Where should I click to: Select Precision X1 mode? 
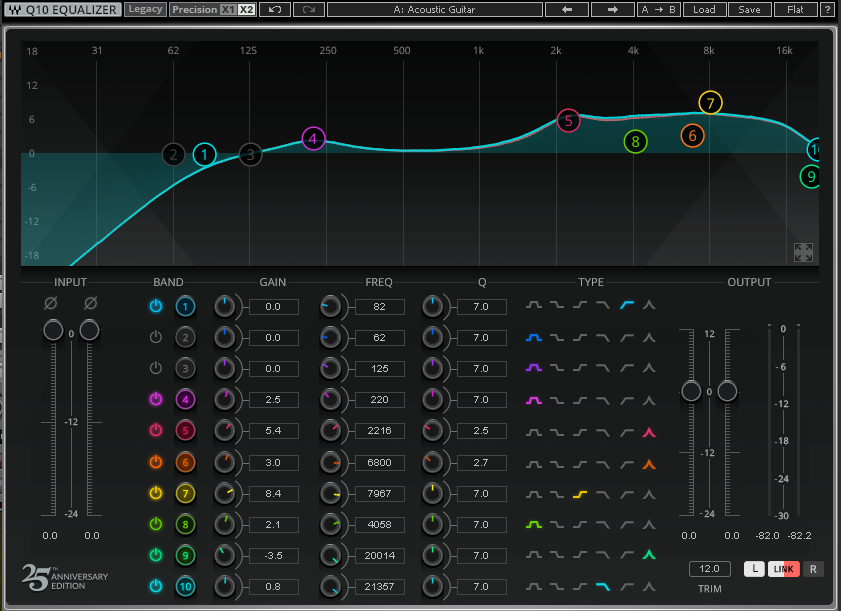coord(228,10)
